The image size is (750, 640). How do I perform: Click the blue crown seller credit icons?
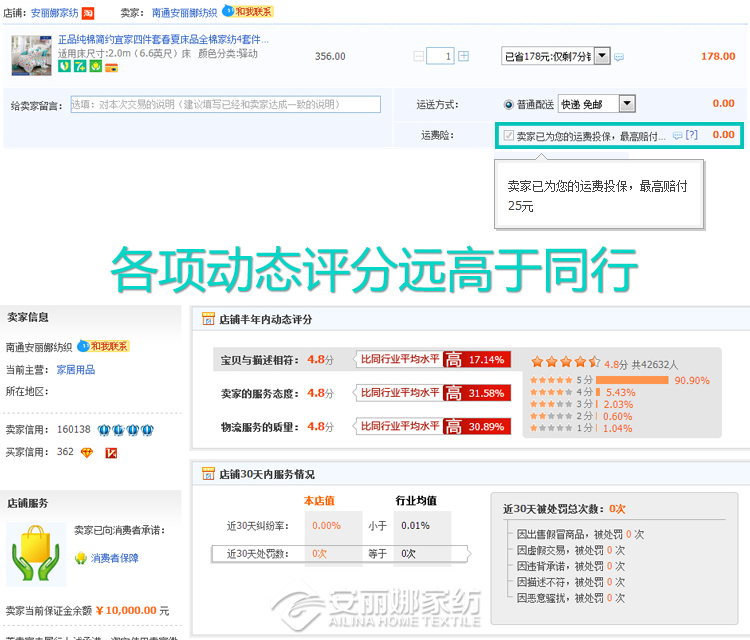(125, 430)
